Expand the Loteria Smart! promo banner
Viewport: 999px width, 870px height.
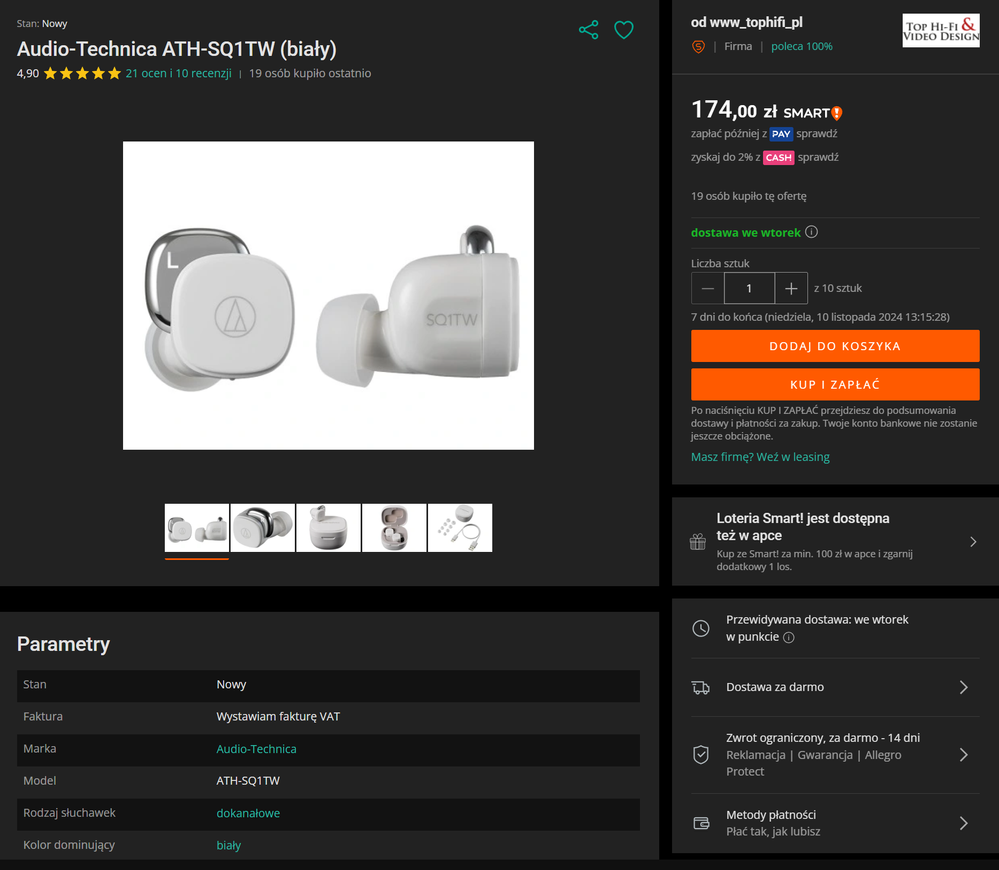point(973,542)
